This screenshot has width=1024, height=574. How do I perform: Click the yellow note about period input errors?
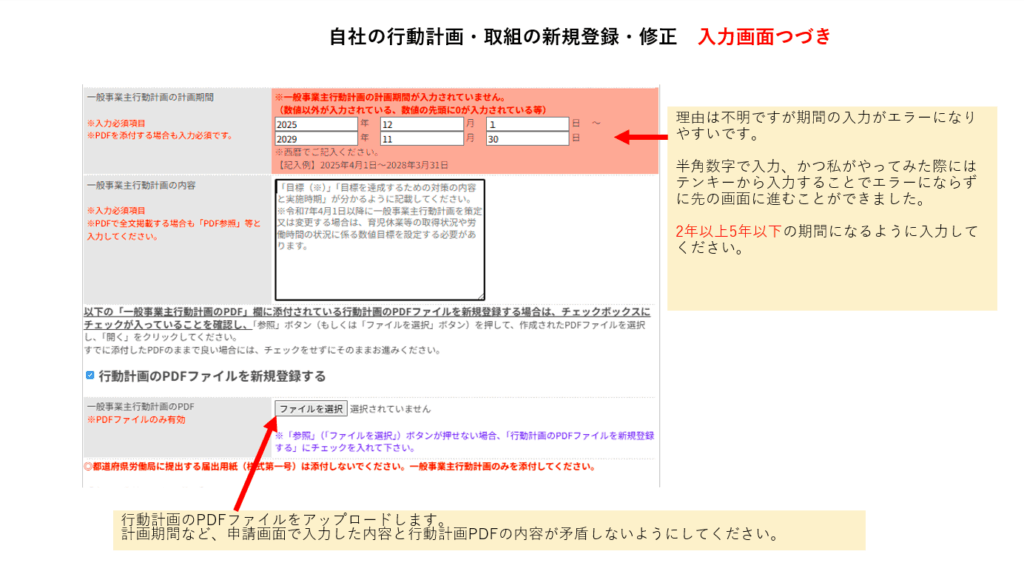(831, 208)
